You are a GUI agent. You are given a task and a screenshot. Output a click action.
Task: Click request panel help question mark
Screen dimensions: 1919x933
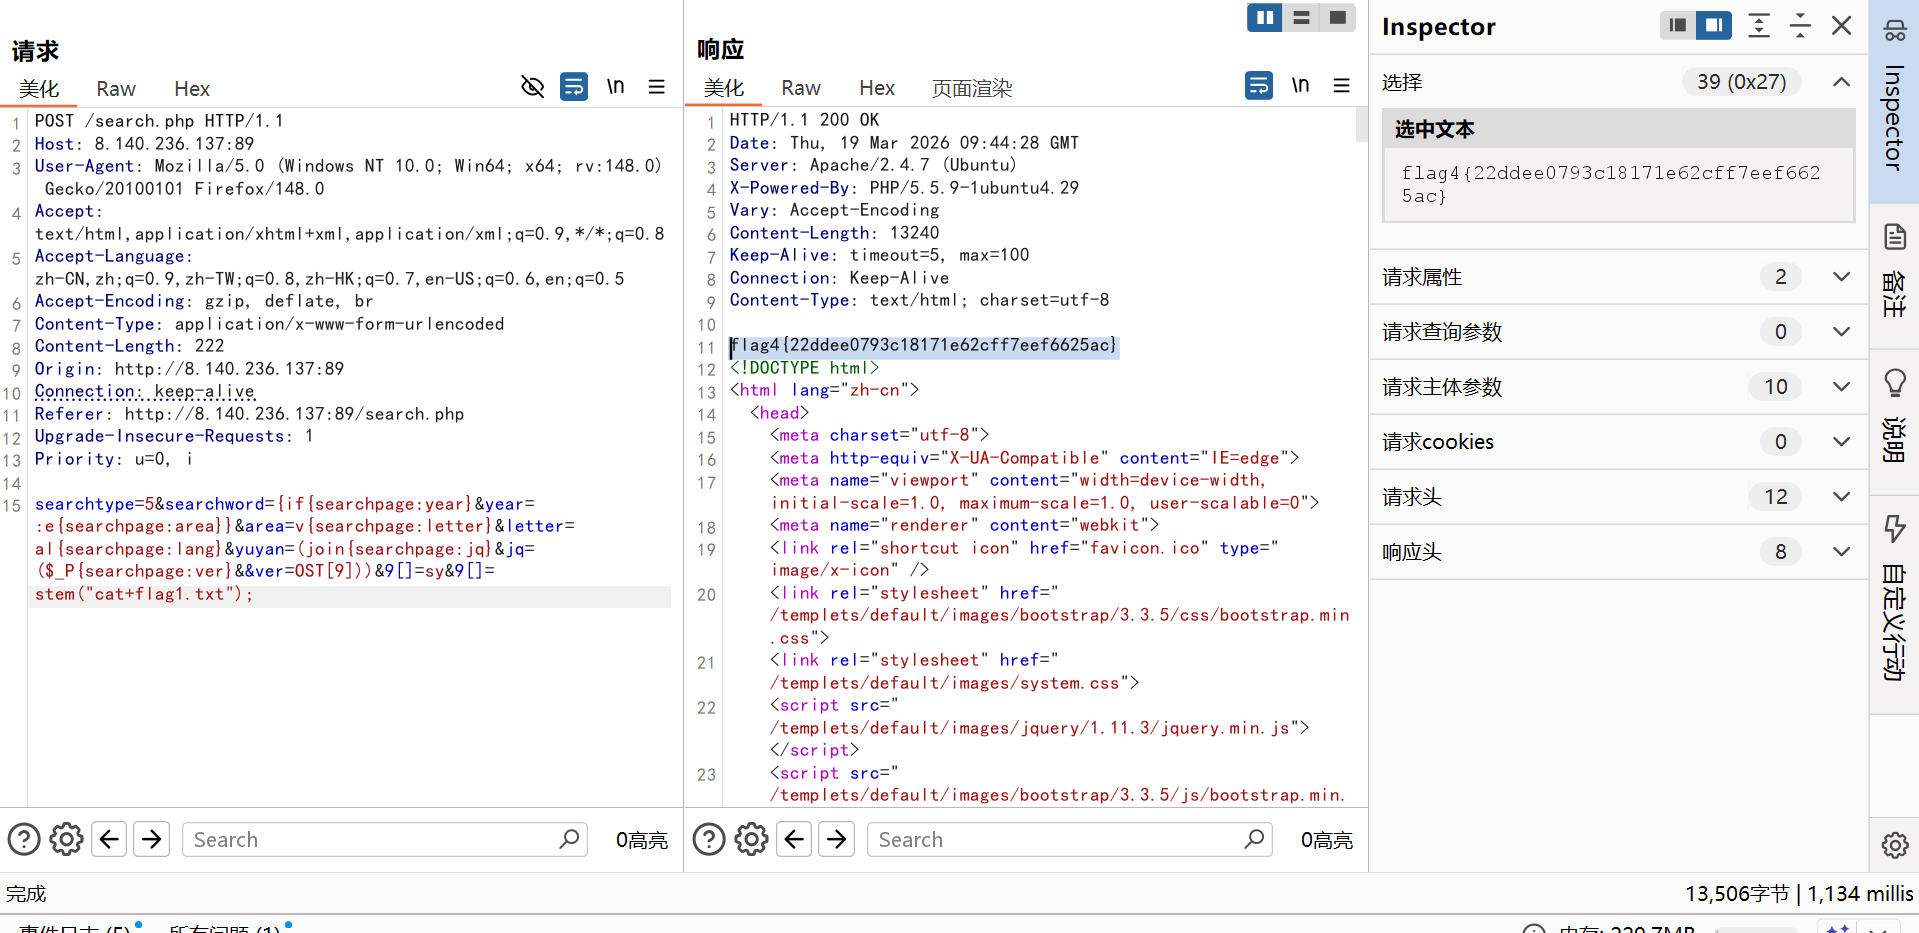(x=24, y=839)
